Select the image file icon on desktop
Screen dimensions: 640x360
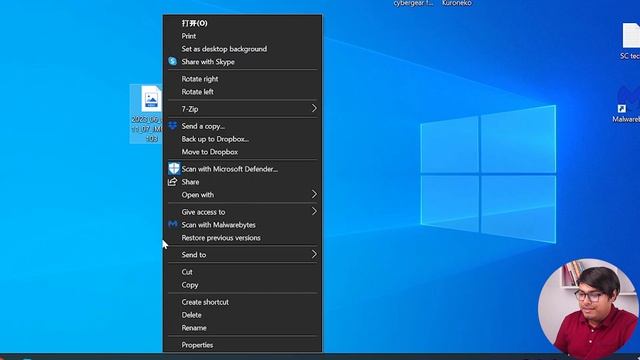pyautogui.click(x=147, y=113)
